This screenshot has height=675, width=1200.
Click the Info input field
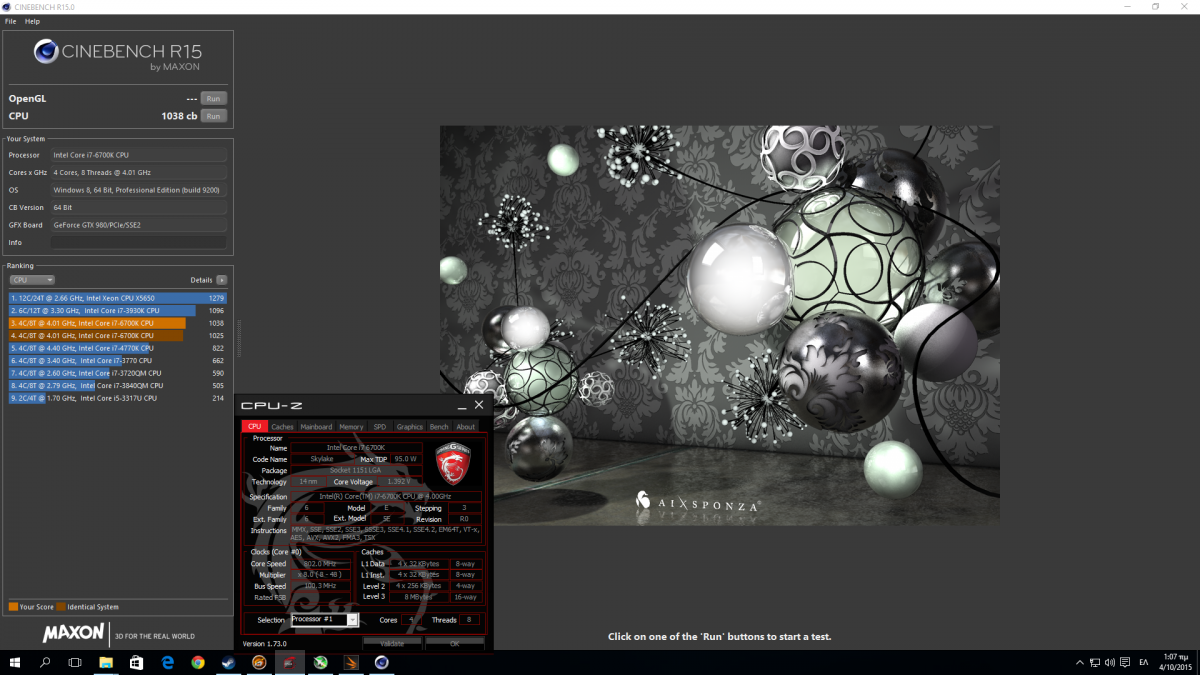coord(138,242)
